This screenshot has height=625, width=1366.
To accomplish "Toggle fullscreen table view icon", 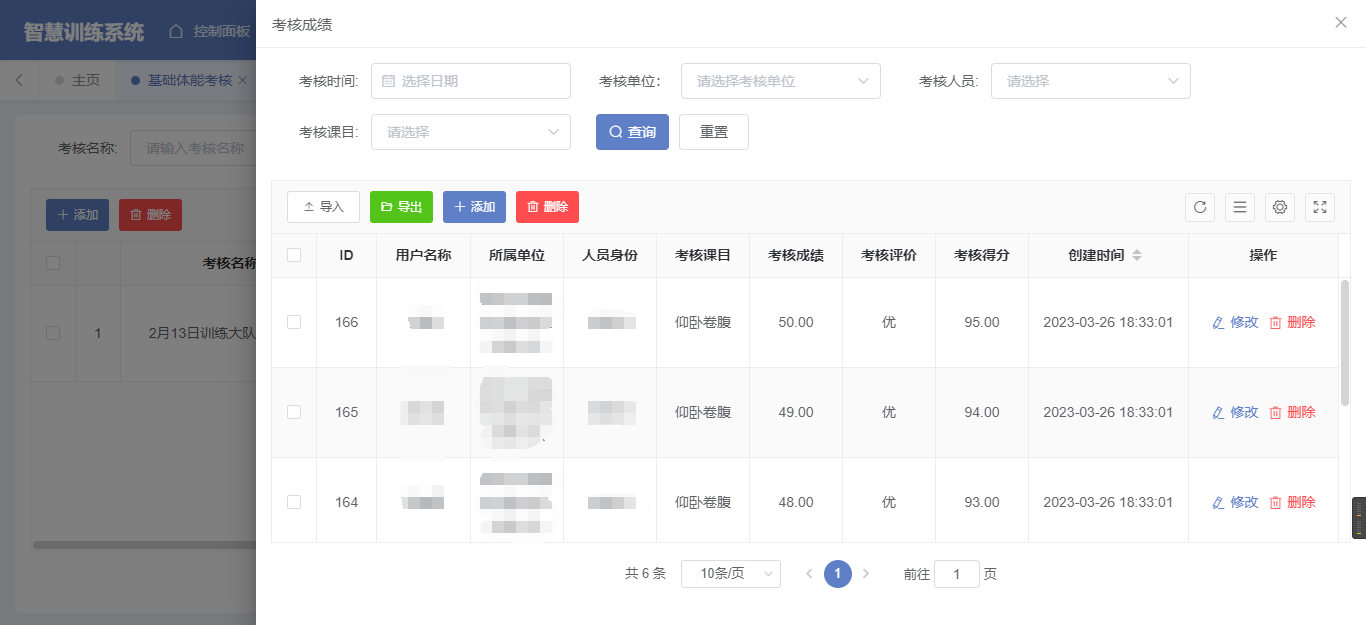I will [x=1320, y=207].
